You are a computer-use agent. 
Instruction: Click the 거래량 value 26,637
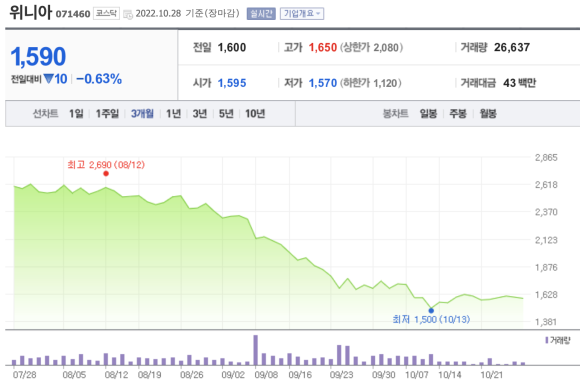[x=512, y=48]
